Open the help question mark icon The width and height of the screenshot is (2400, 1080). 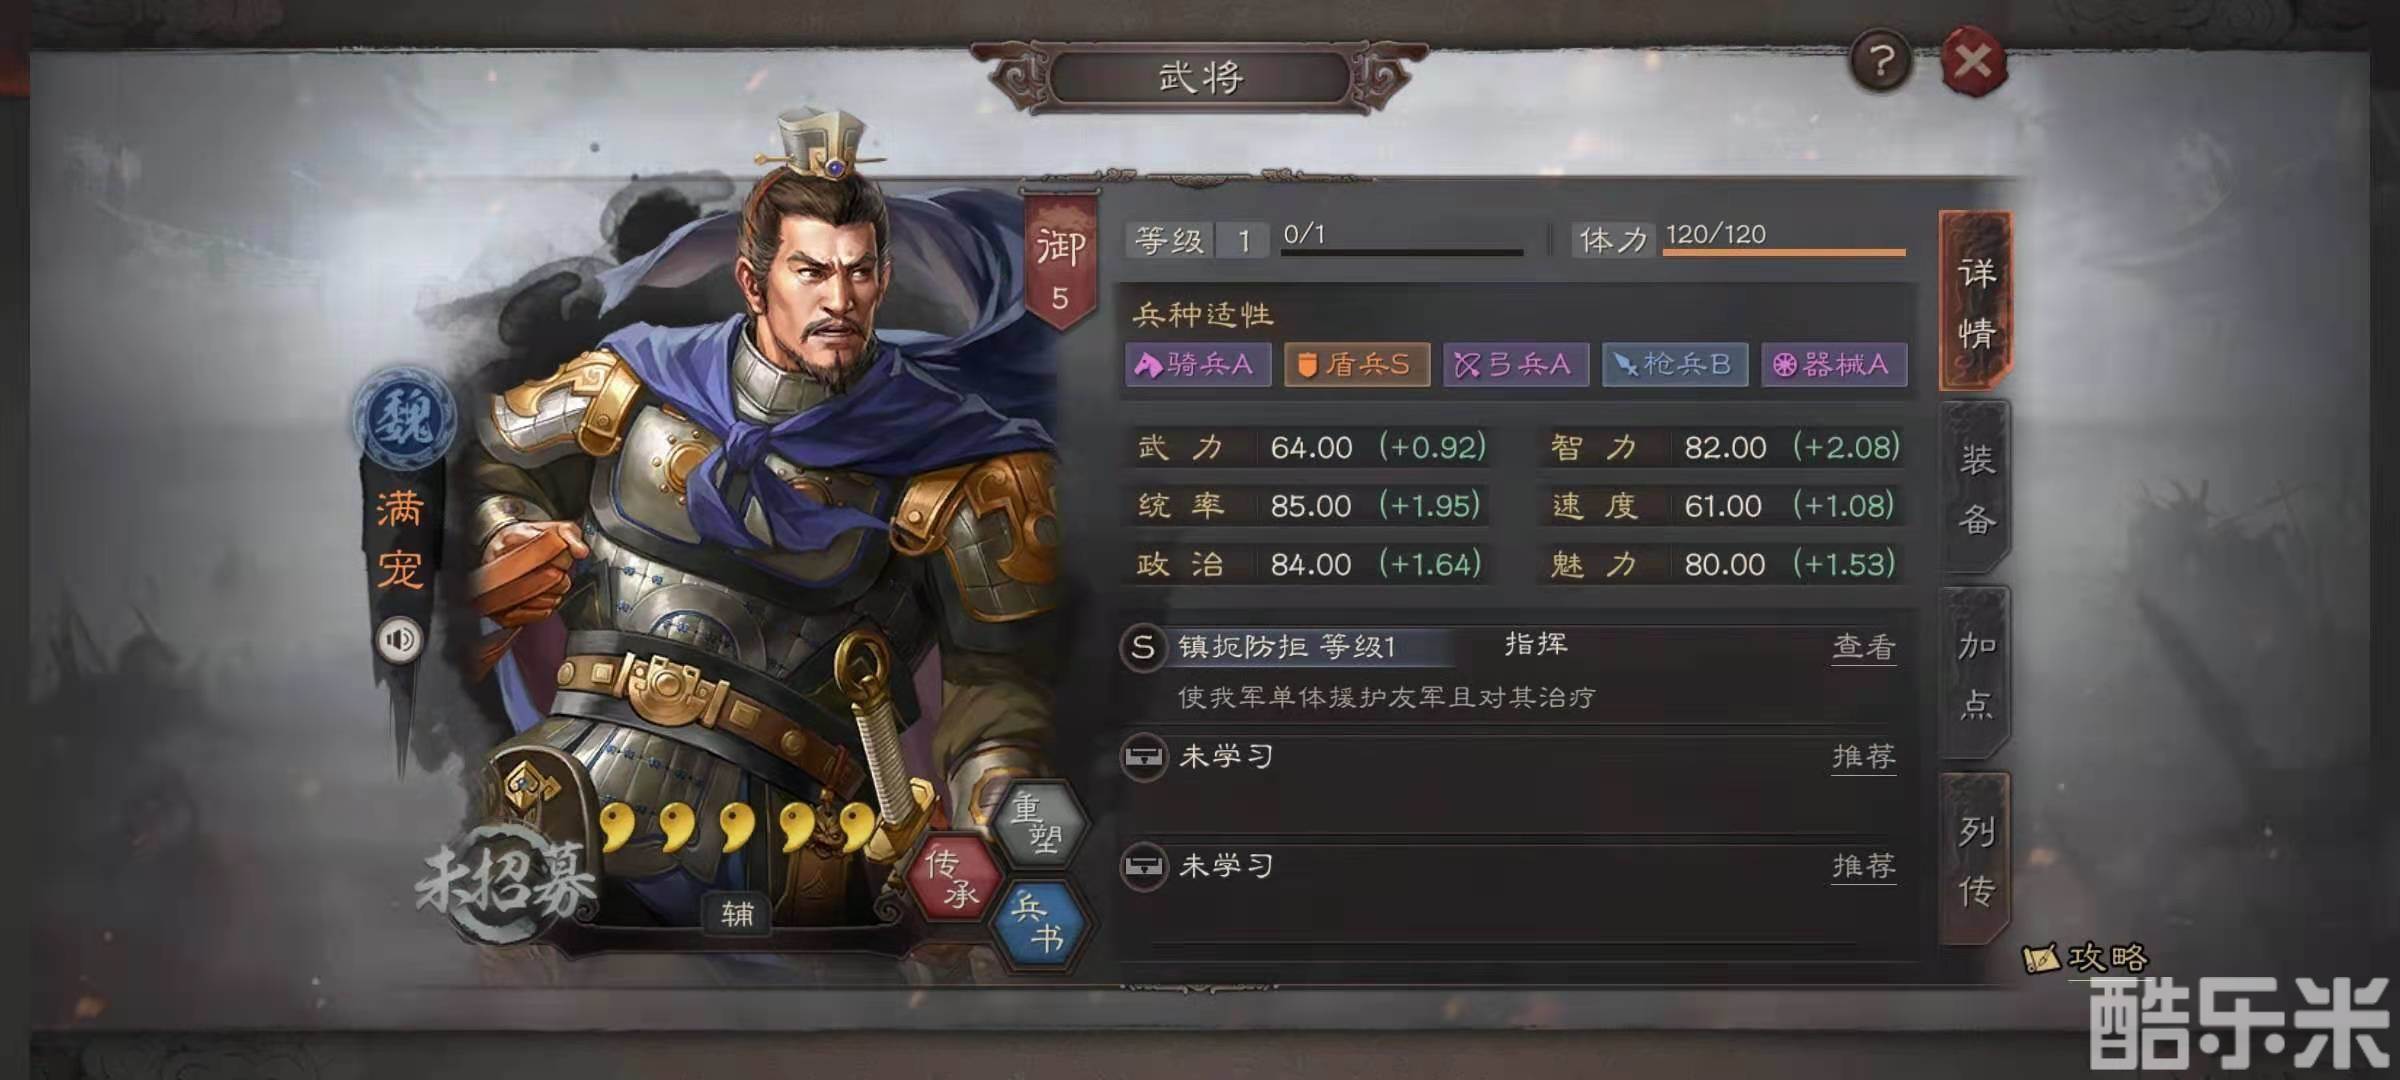click(1880, 62)
